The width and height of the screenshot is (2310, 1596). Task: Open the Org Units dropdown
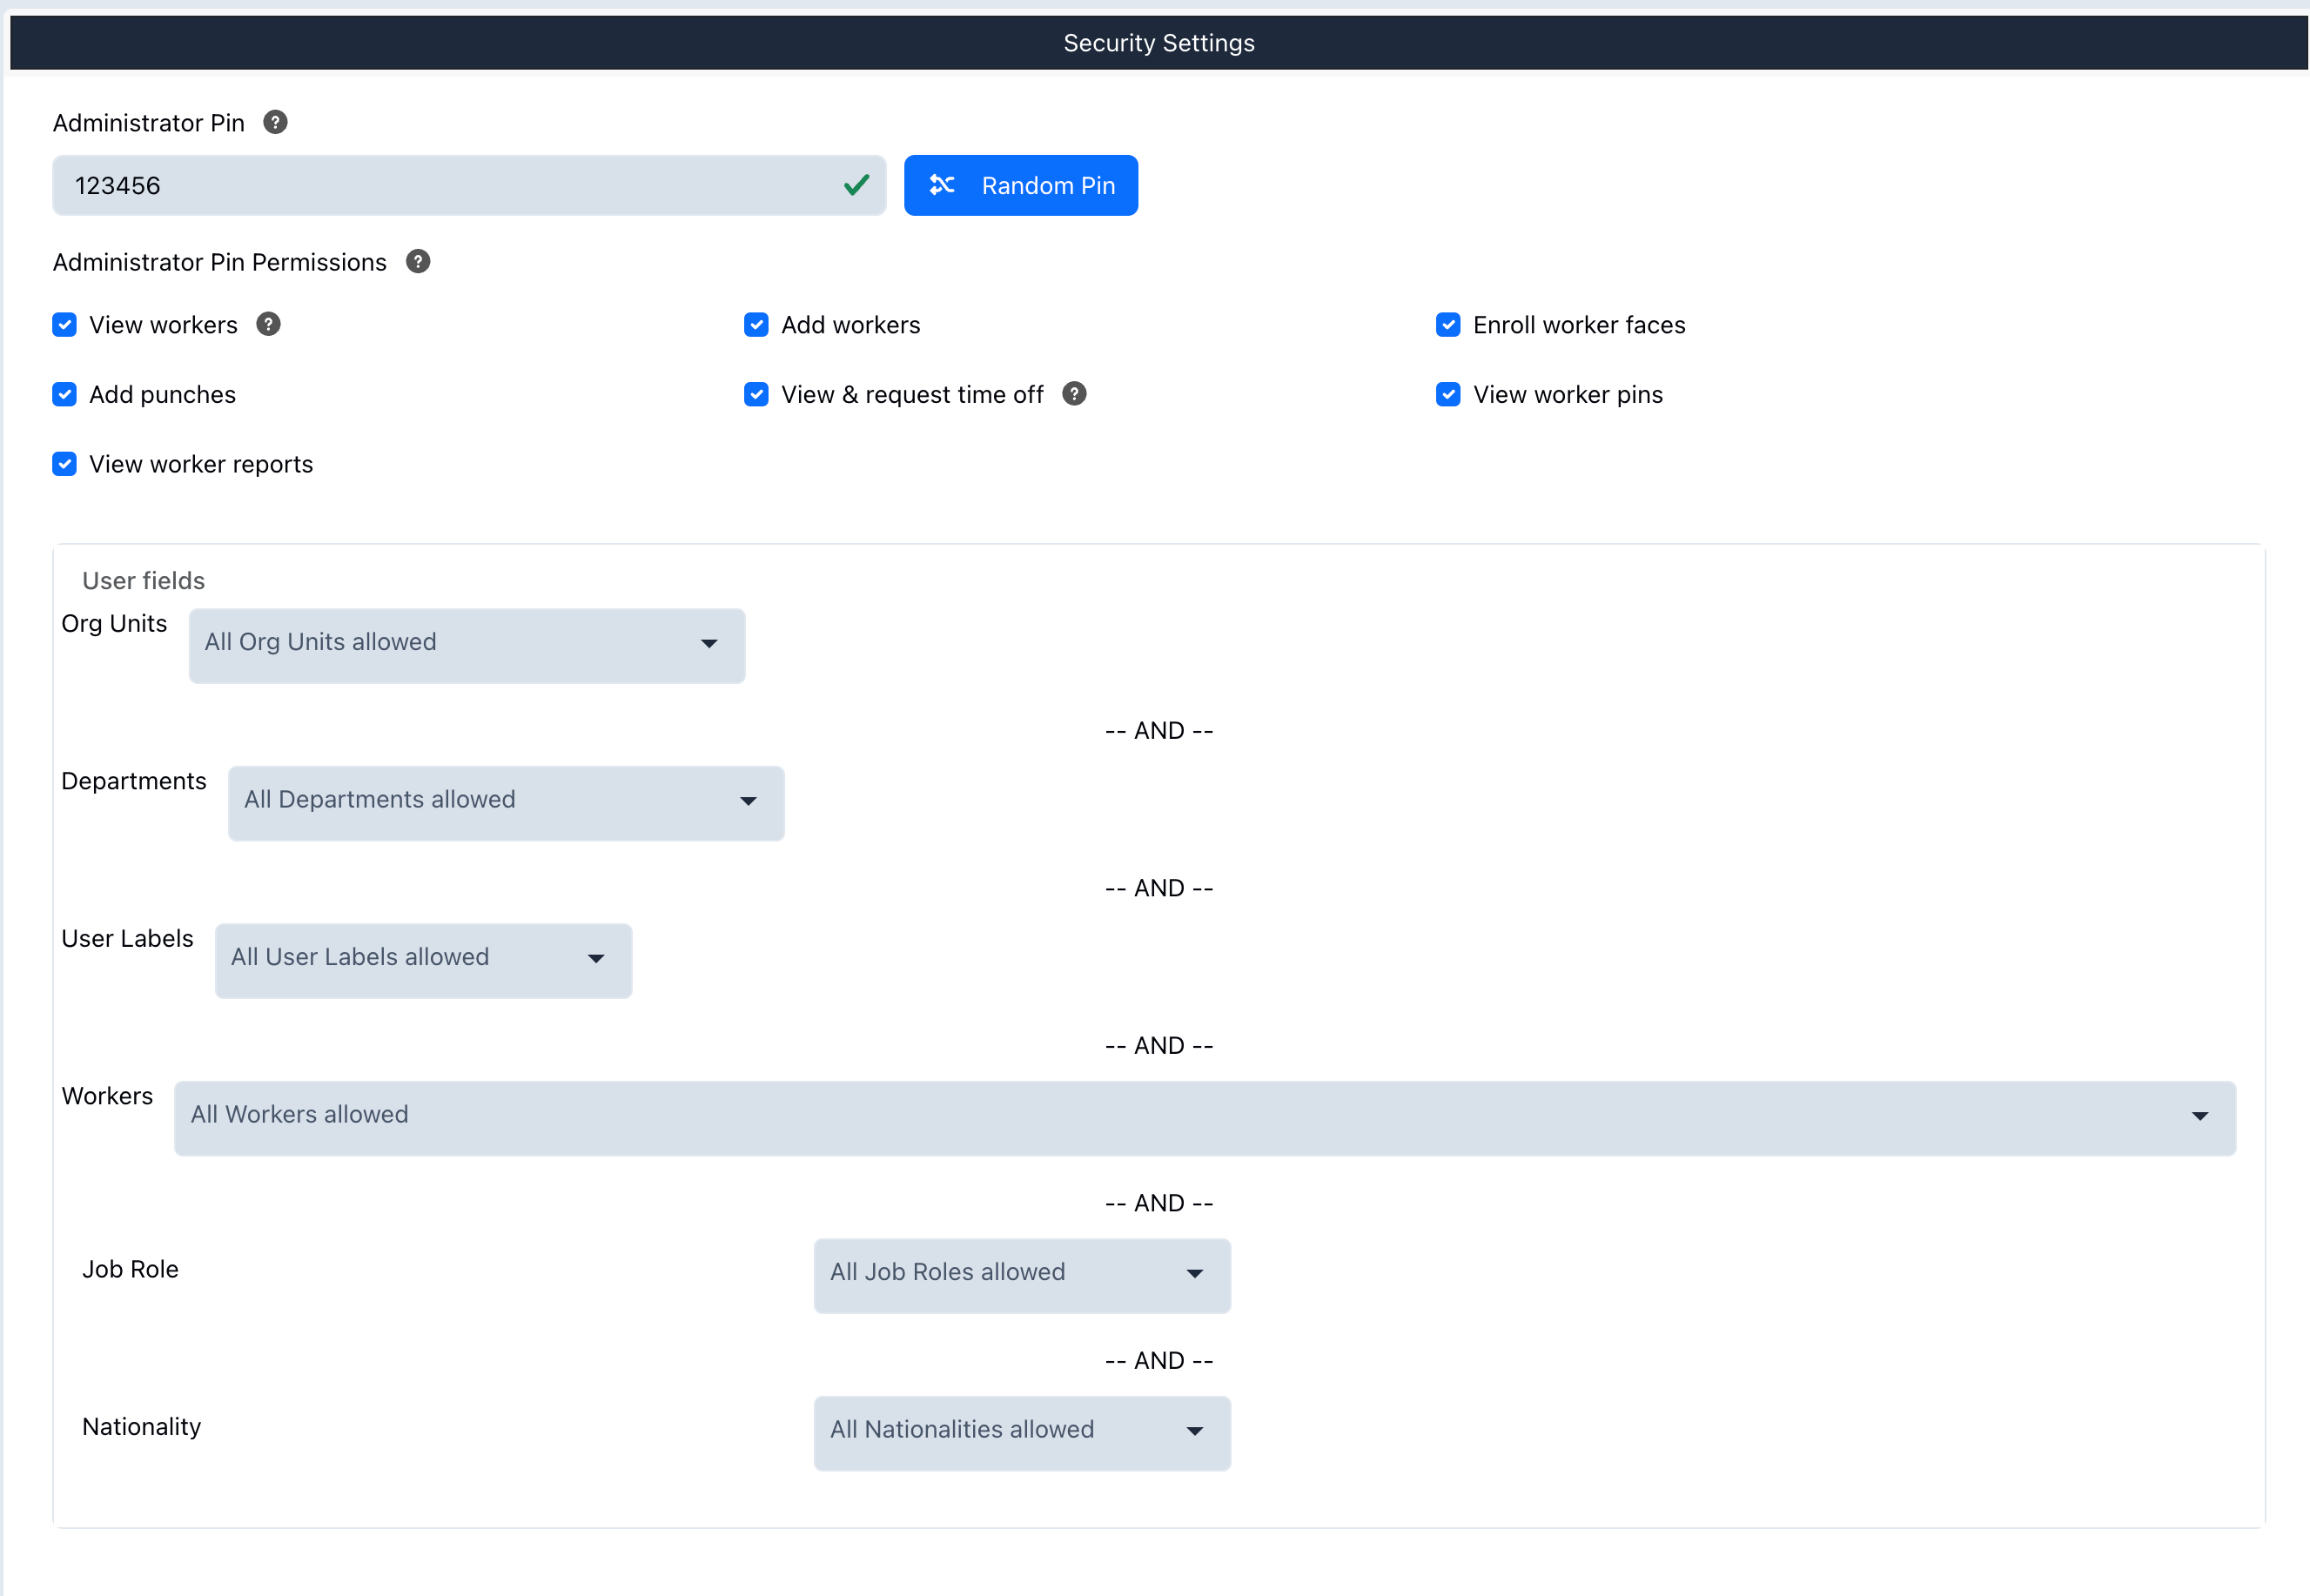click(467, 646)
